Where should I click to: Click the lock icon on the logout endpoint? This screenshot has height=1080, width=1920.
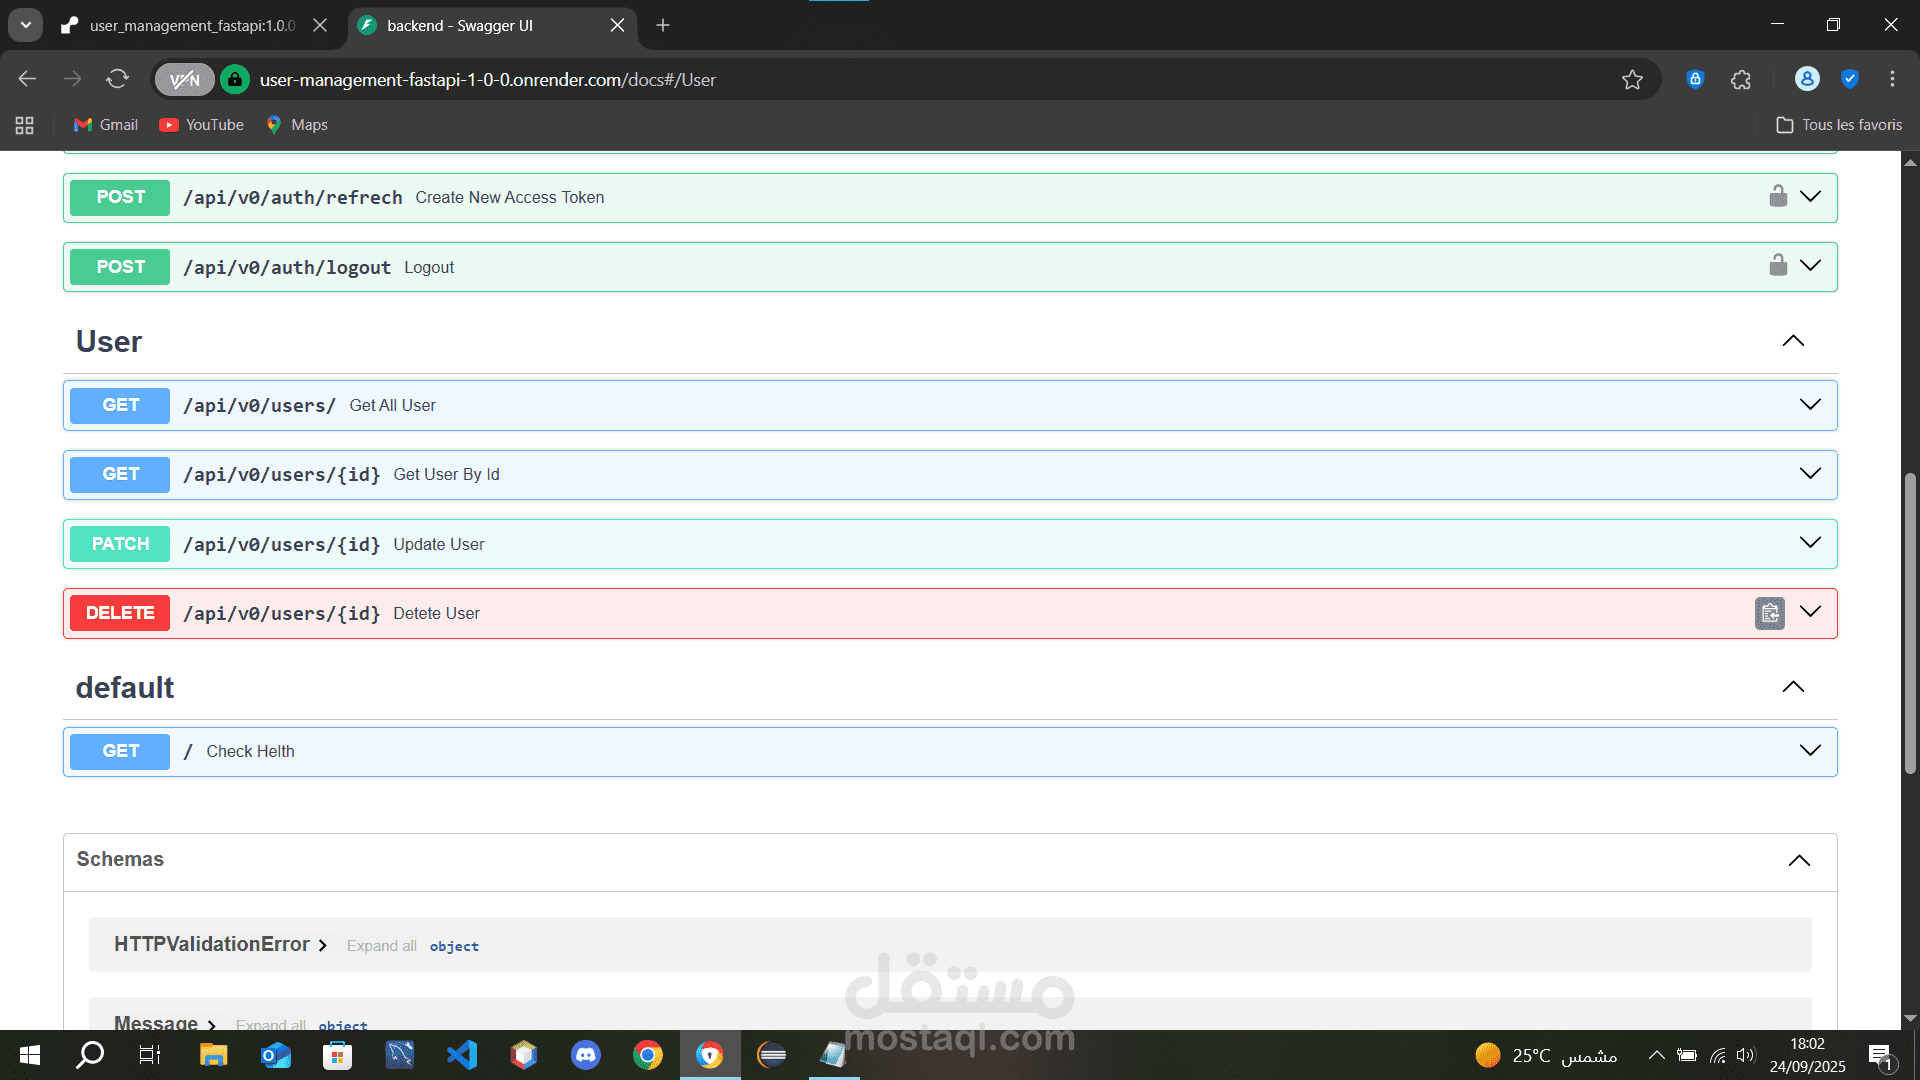1777,265
